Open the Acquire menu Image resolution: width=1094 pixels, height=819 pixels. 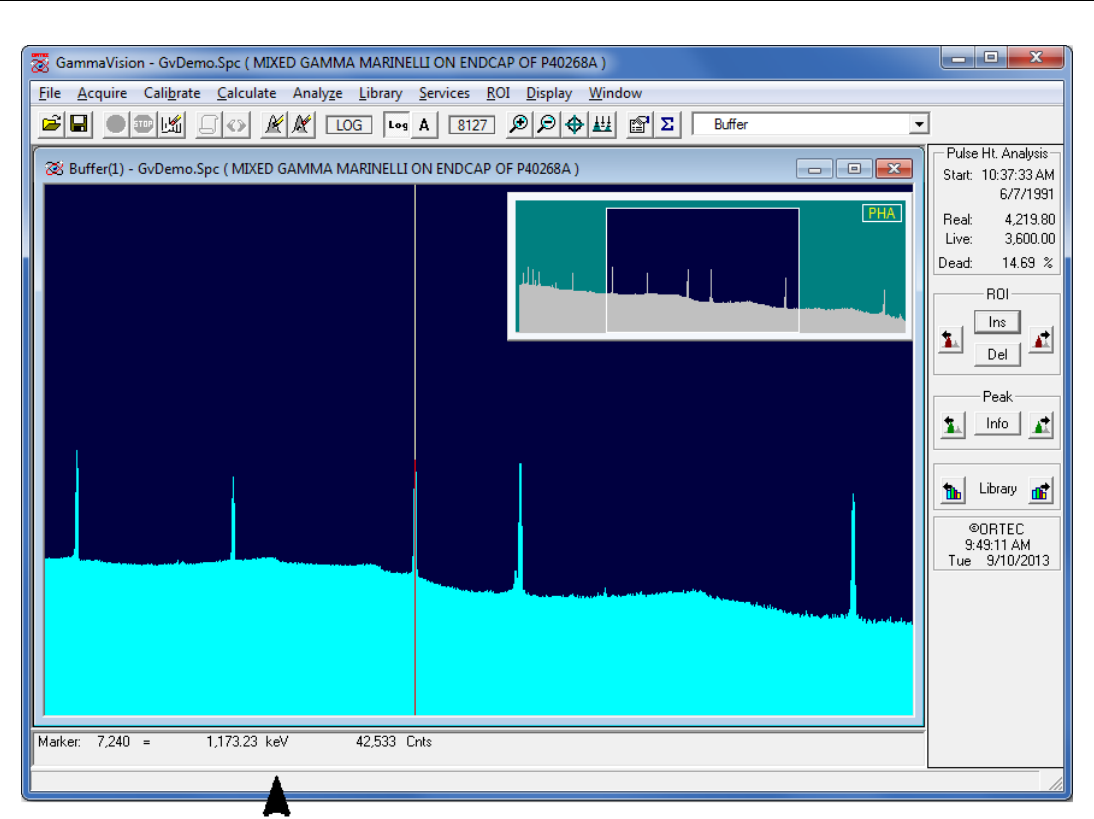coord(102,93)
